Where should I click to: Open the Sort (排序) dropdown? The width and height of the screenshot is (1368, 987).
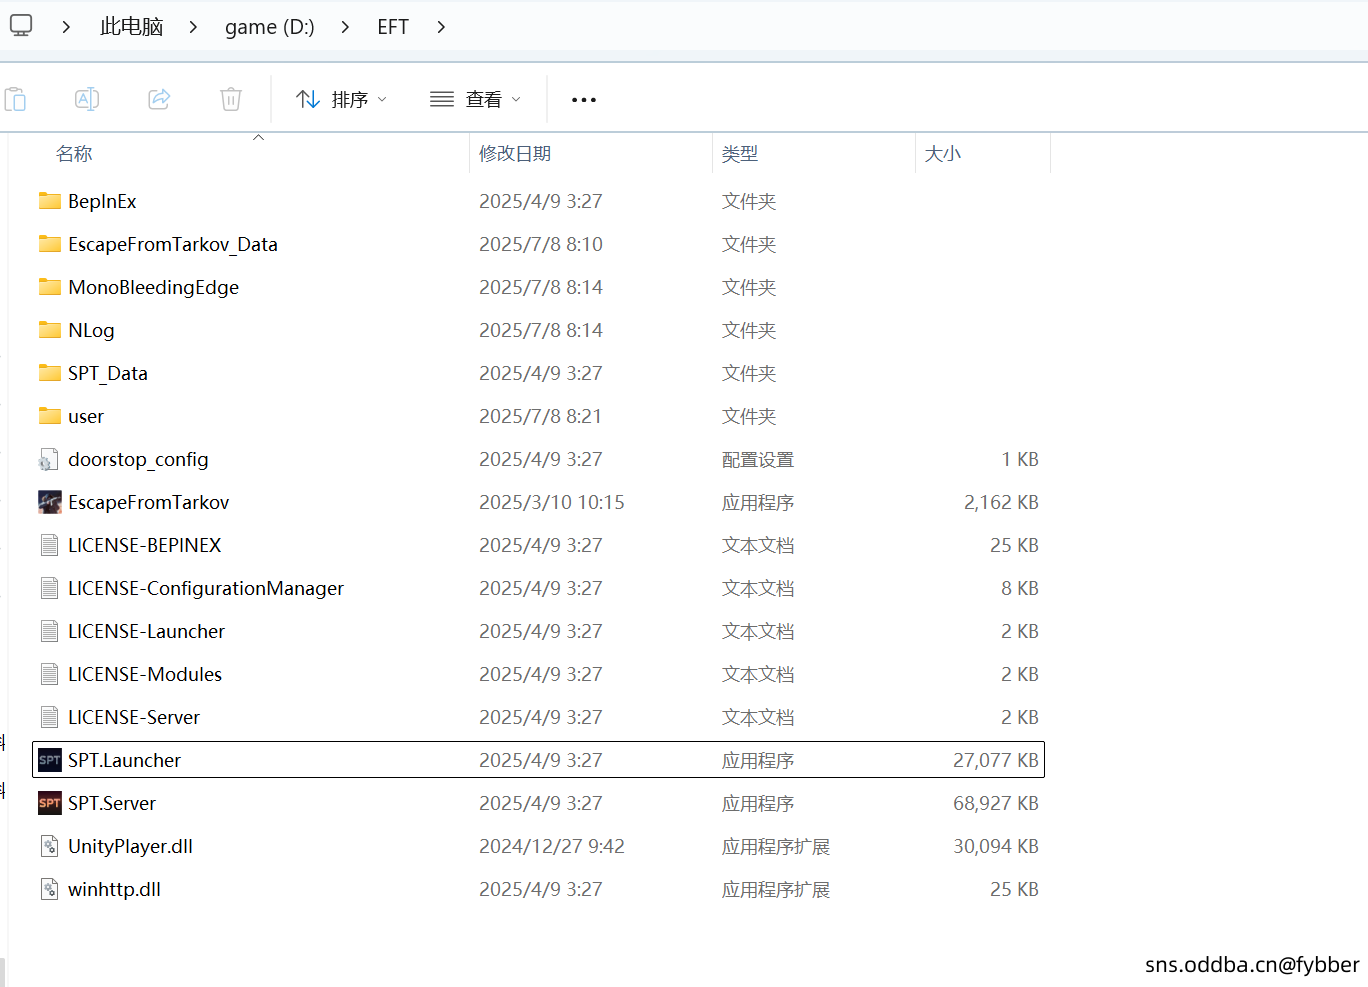pyautogui.click(x=341, y=99)
